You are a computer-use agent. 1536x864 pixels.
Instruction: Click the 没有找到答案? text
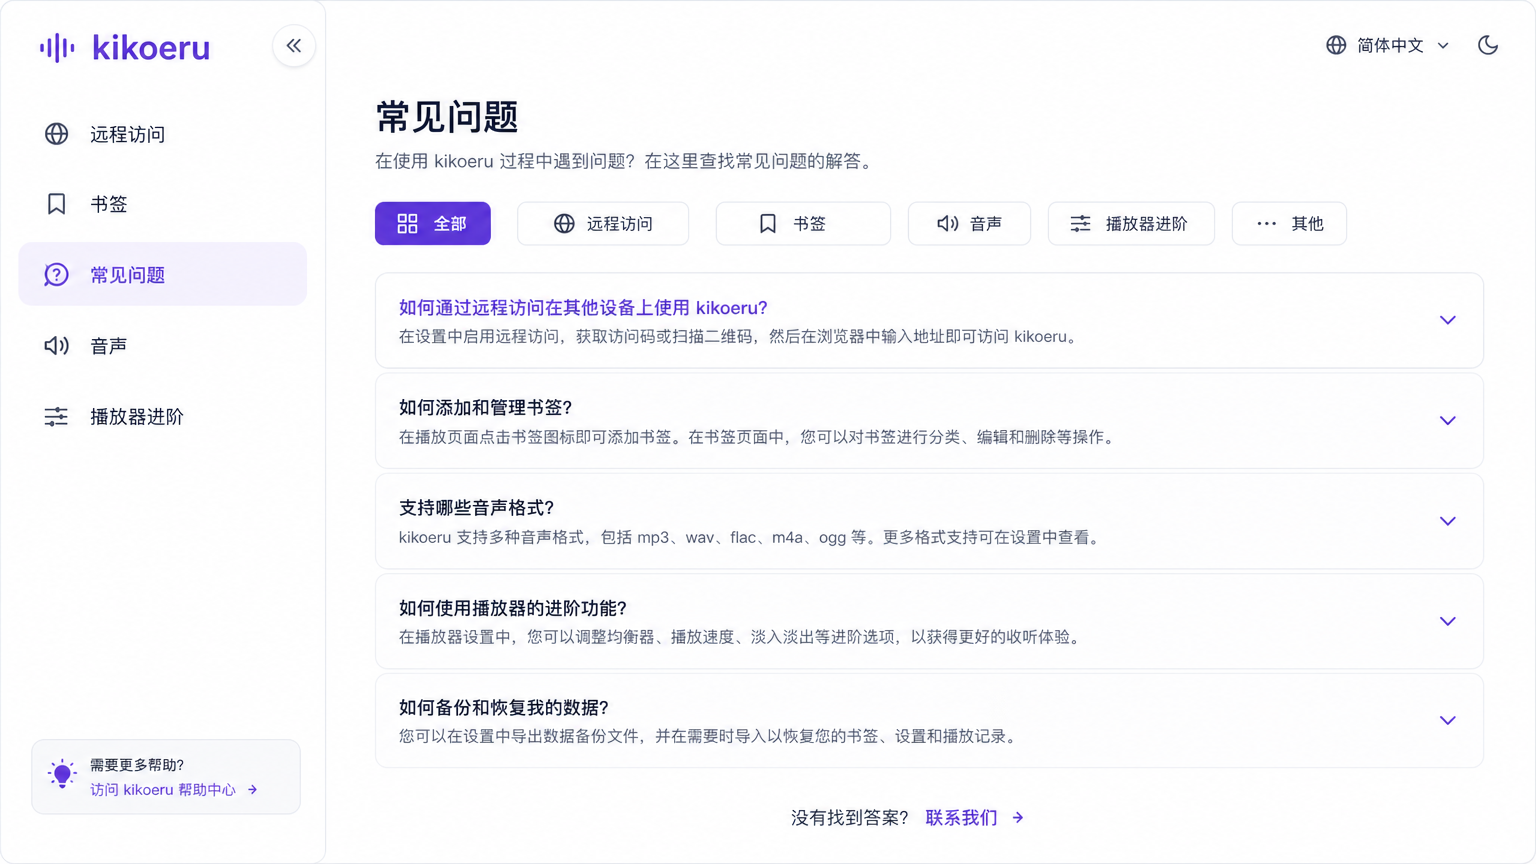pyautogui.click(x=850, y=818)
